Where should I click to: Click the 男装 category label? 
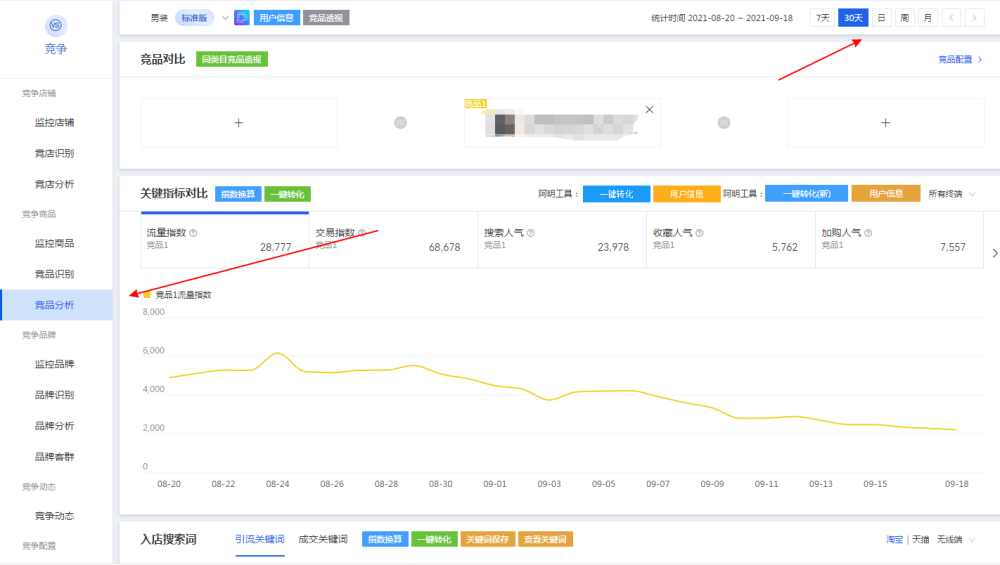point(159,18)
